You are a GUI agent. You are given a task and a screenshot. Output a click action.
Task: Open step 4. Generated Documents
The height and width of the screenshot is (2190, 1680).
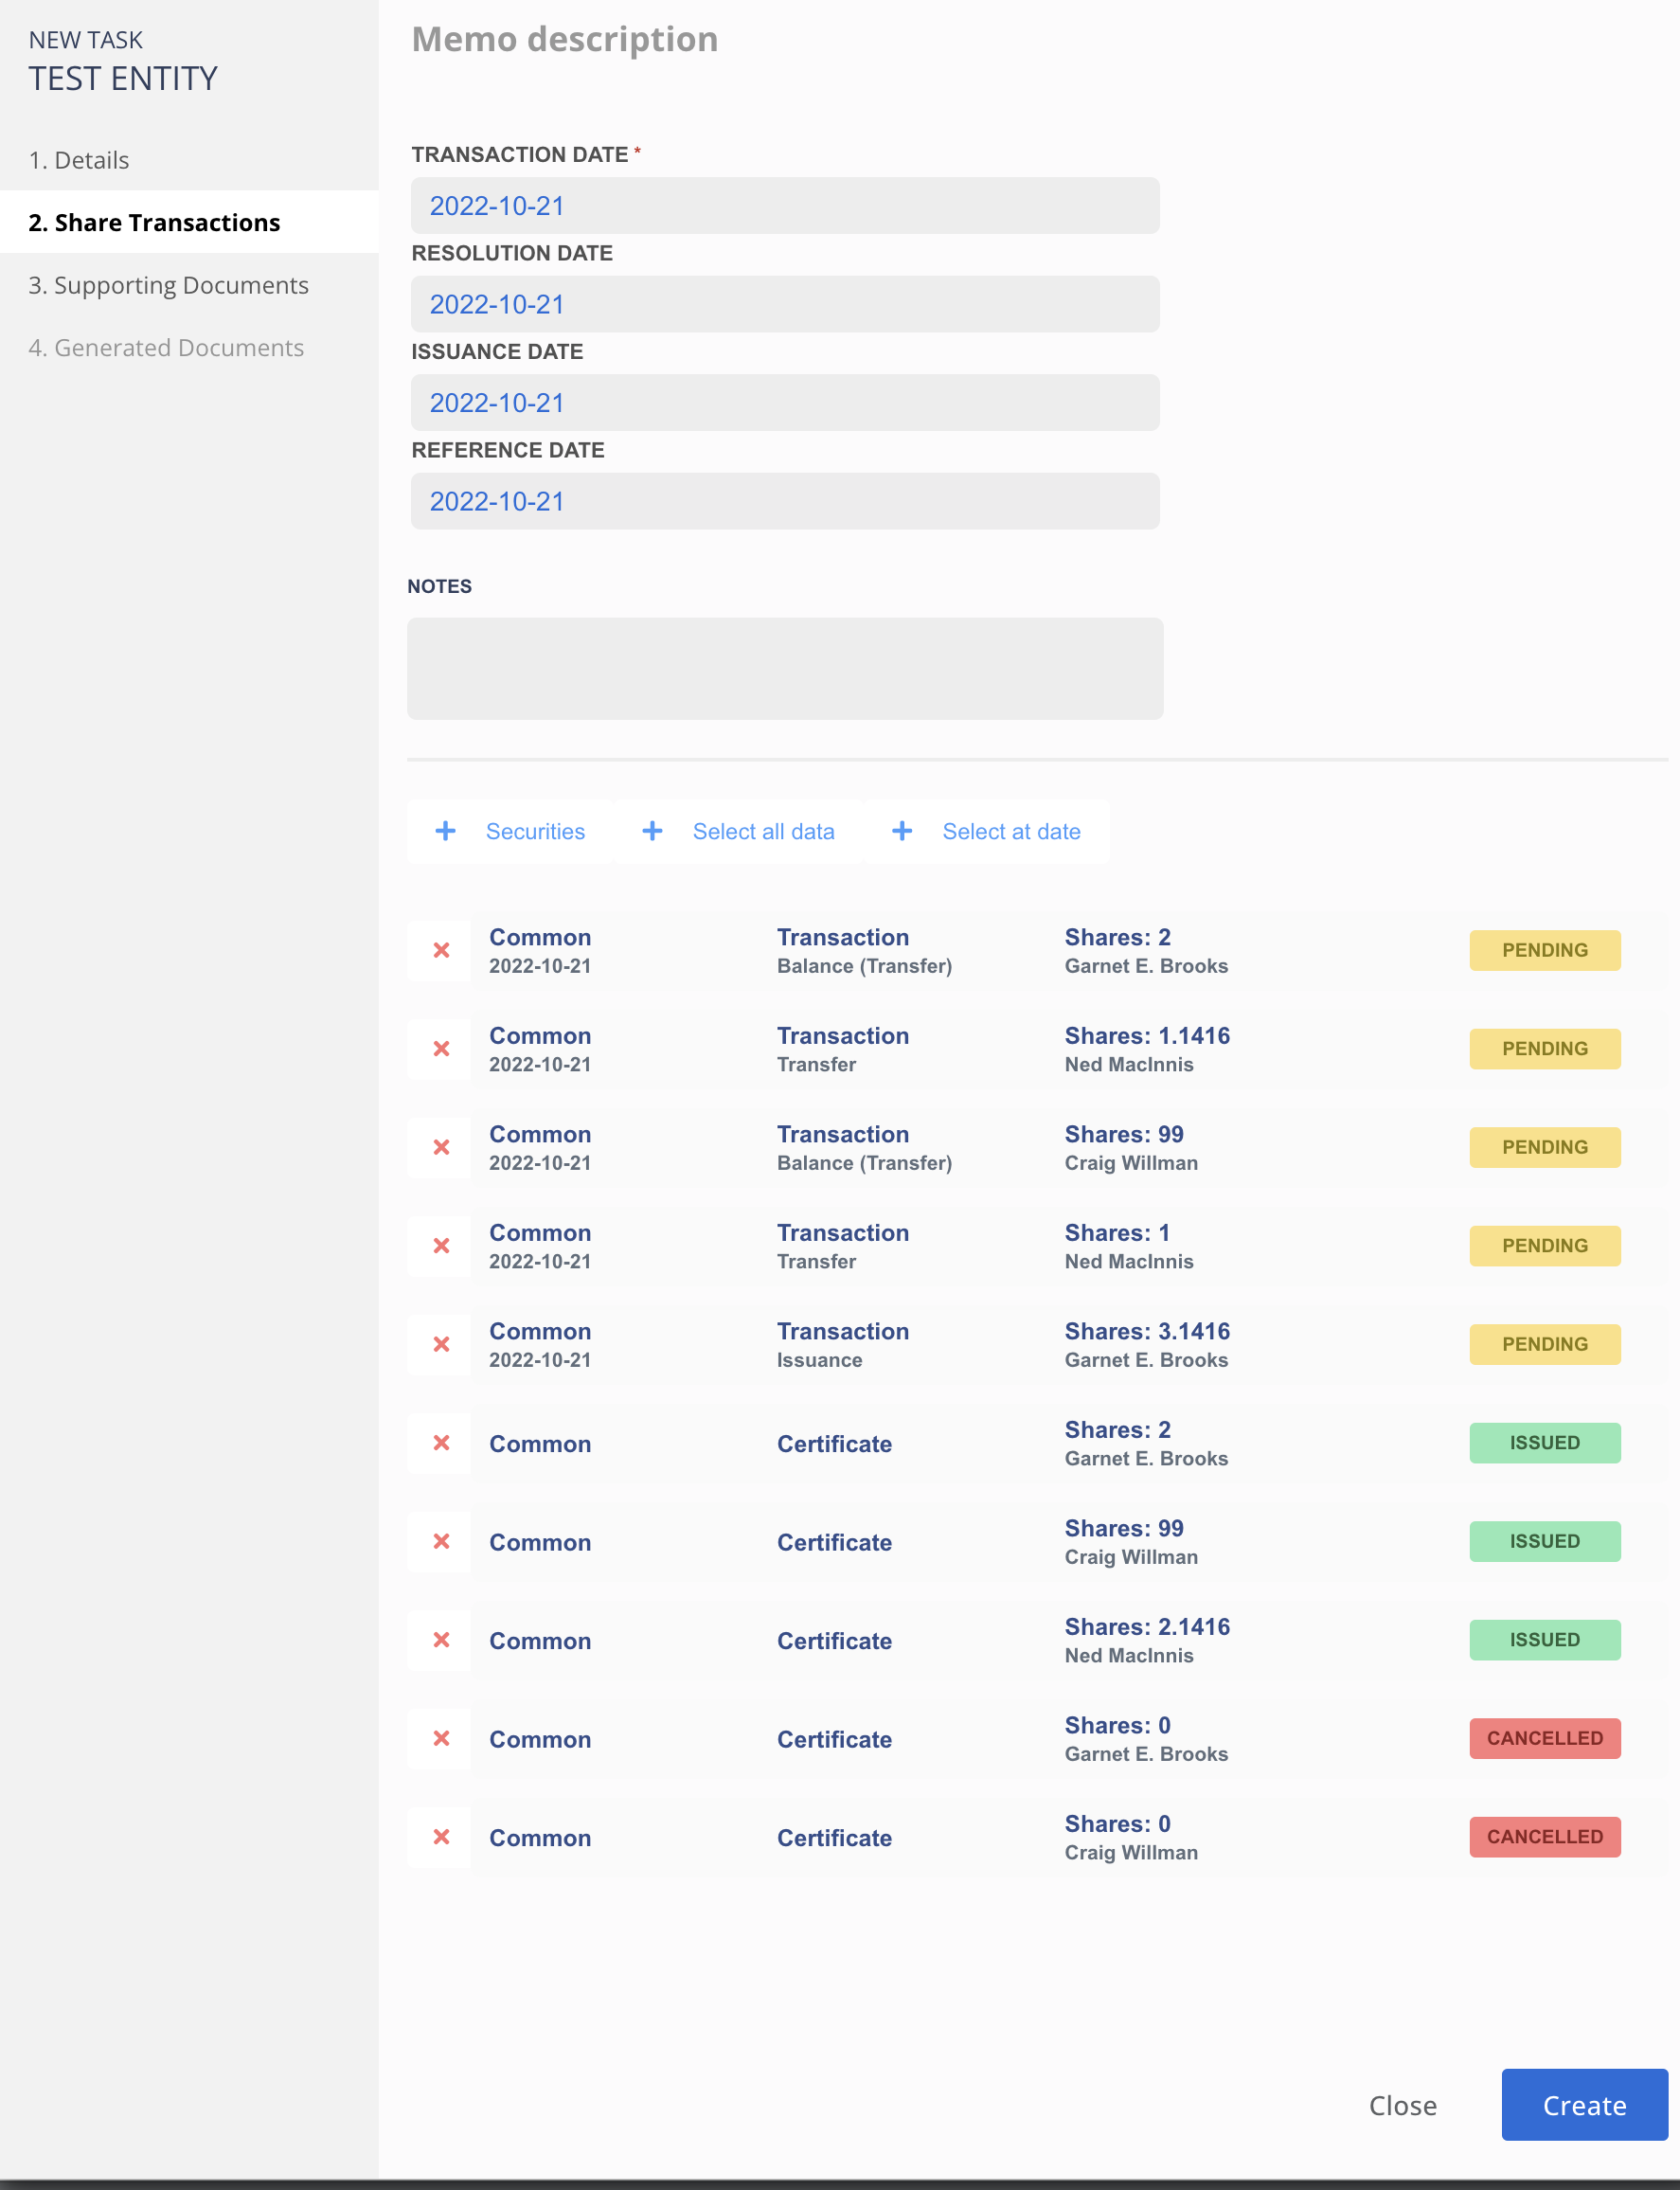pyautogui.click(x=166, y=347)
